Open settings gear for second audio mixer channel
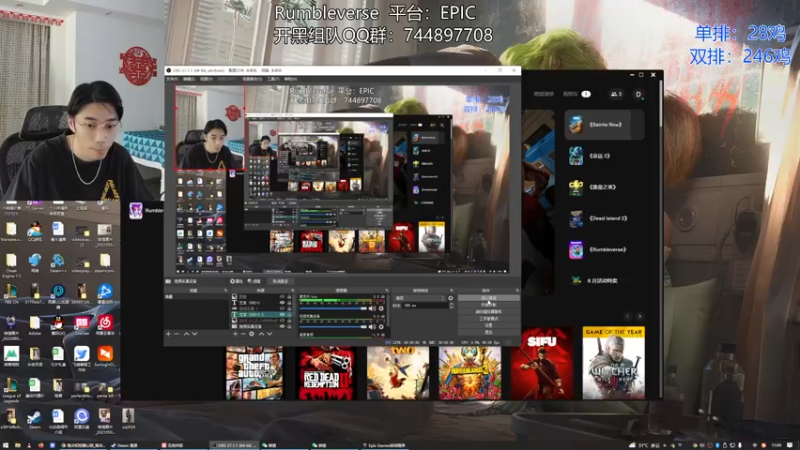800x450 pixels. click(381, 327)
